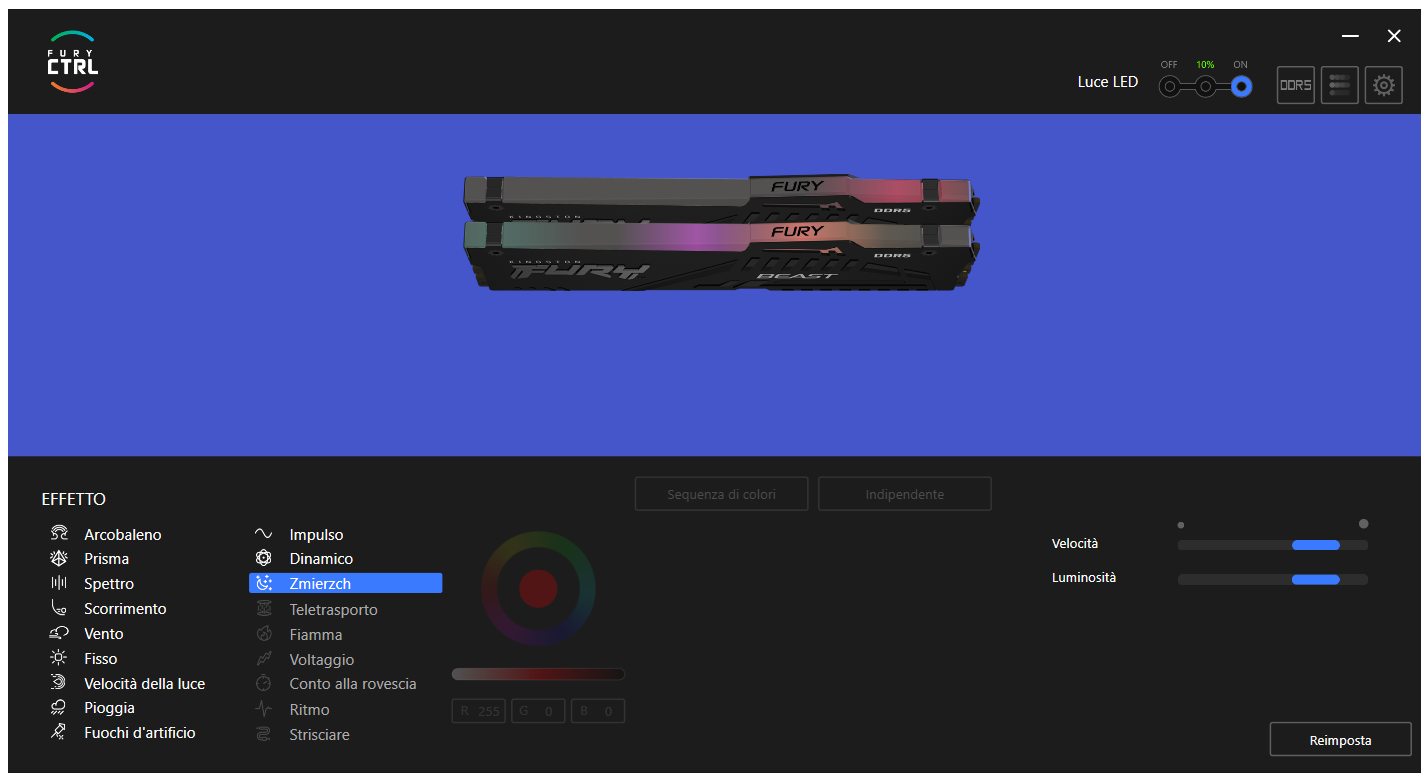The image size is (1428, 780).
Task: Apply the Vento effect icon
Action: (x=59, y=633)
